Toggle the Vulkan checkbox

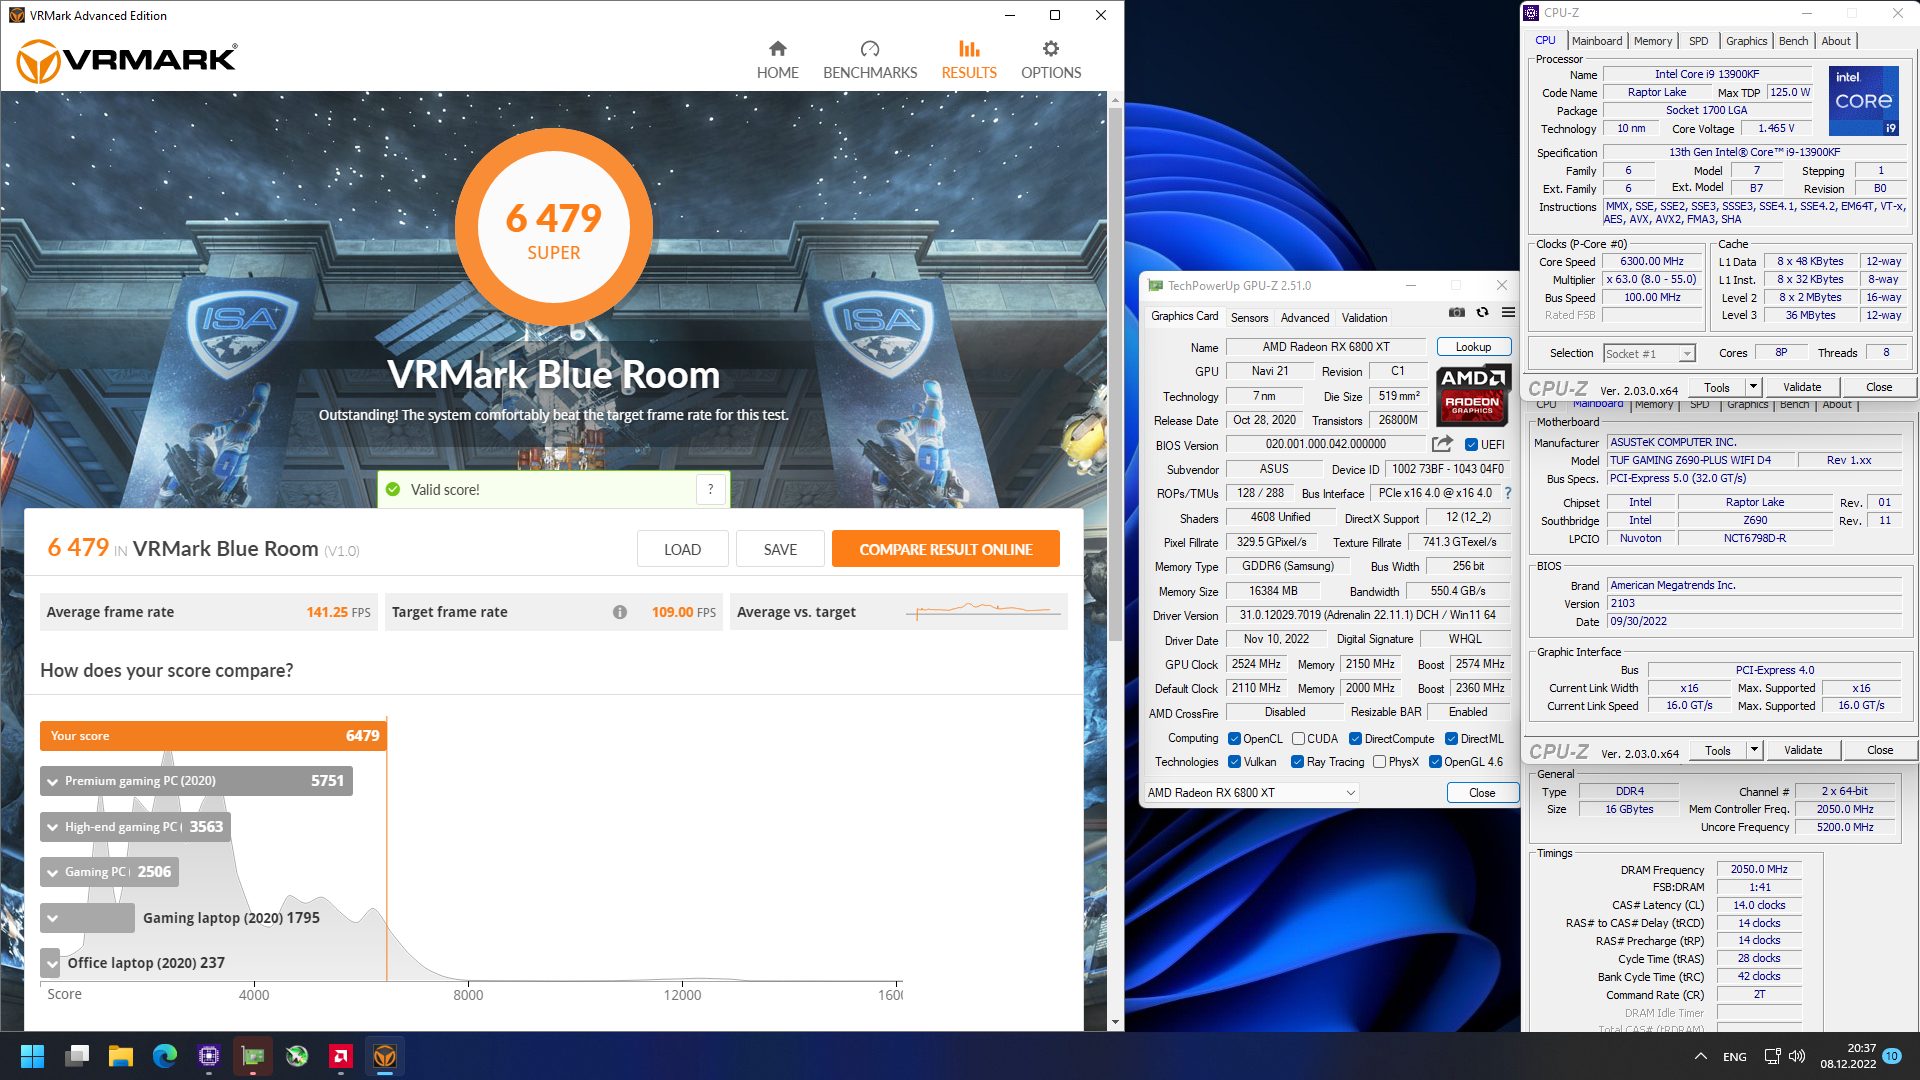coord(1235,762)
